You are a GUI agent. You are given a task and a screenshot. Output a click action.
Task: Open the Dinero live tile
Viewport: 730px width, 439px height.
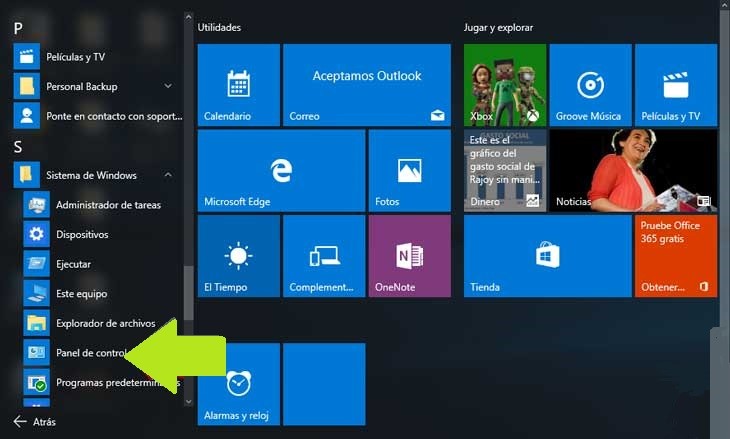pos(505,170)
